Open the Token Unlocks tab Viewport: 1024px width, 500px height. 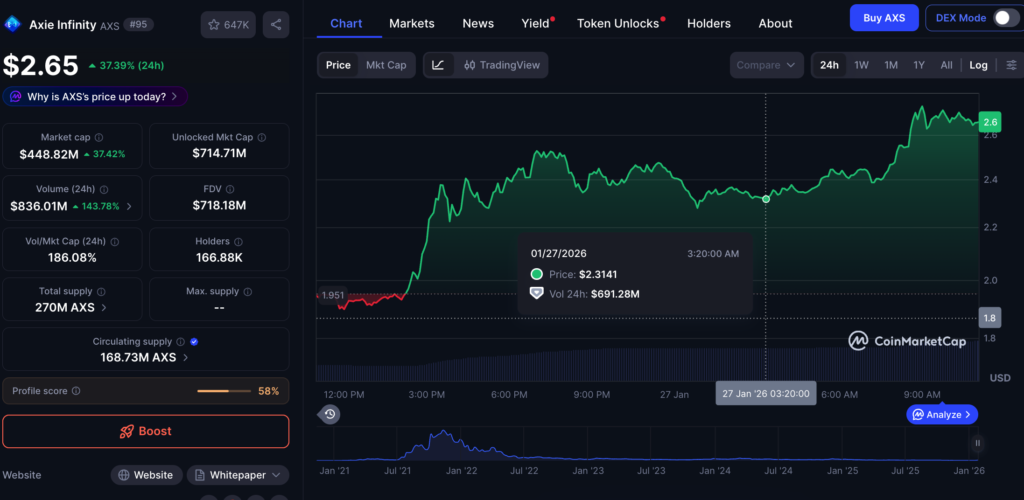click(618, 23)
